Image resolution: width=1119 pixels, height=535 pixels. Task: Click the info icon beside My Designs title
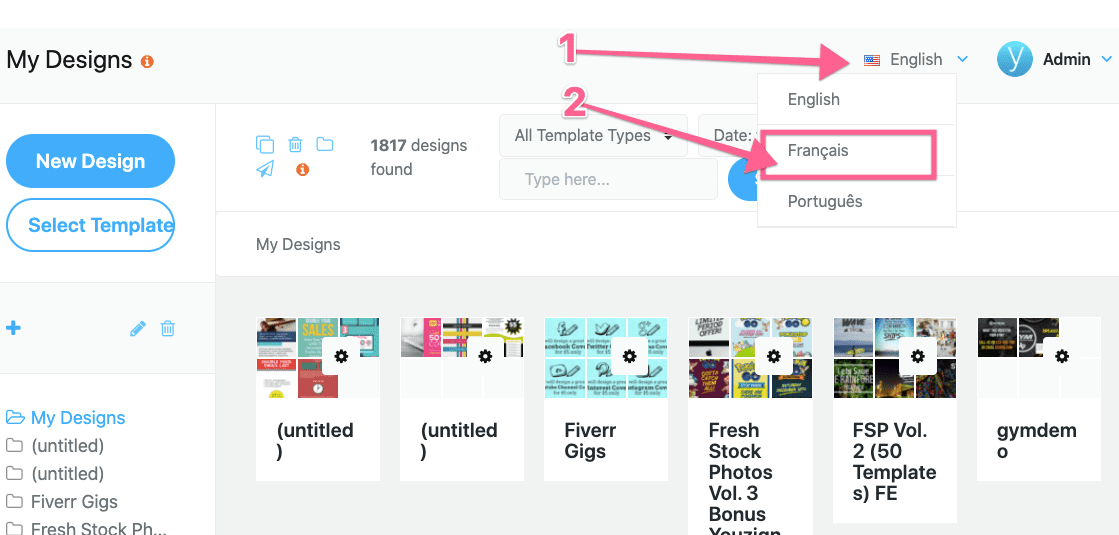(147, 62)
